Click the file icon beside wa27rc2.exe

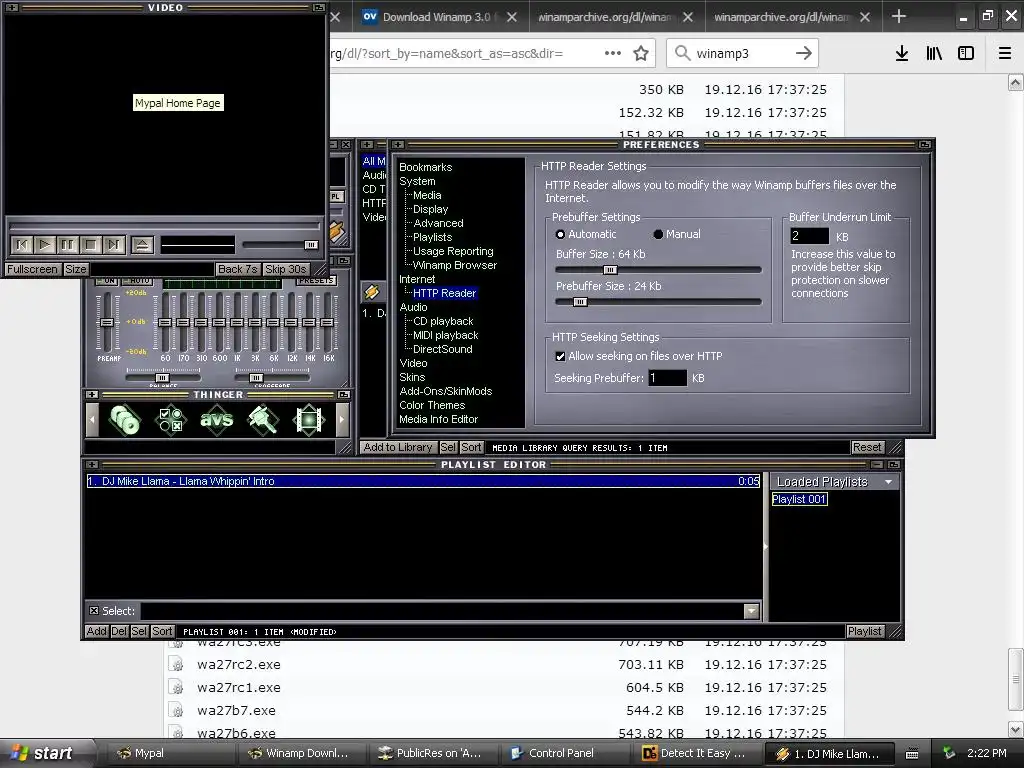click(x=176, y=664)
